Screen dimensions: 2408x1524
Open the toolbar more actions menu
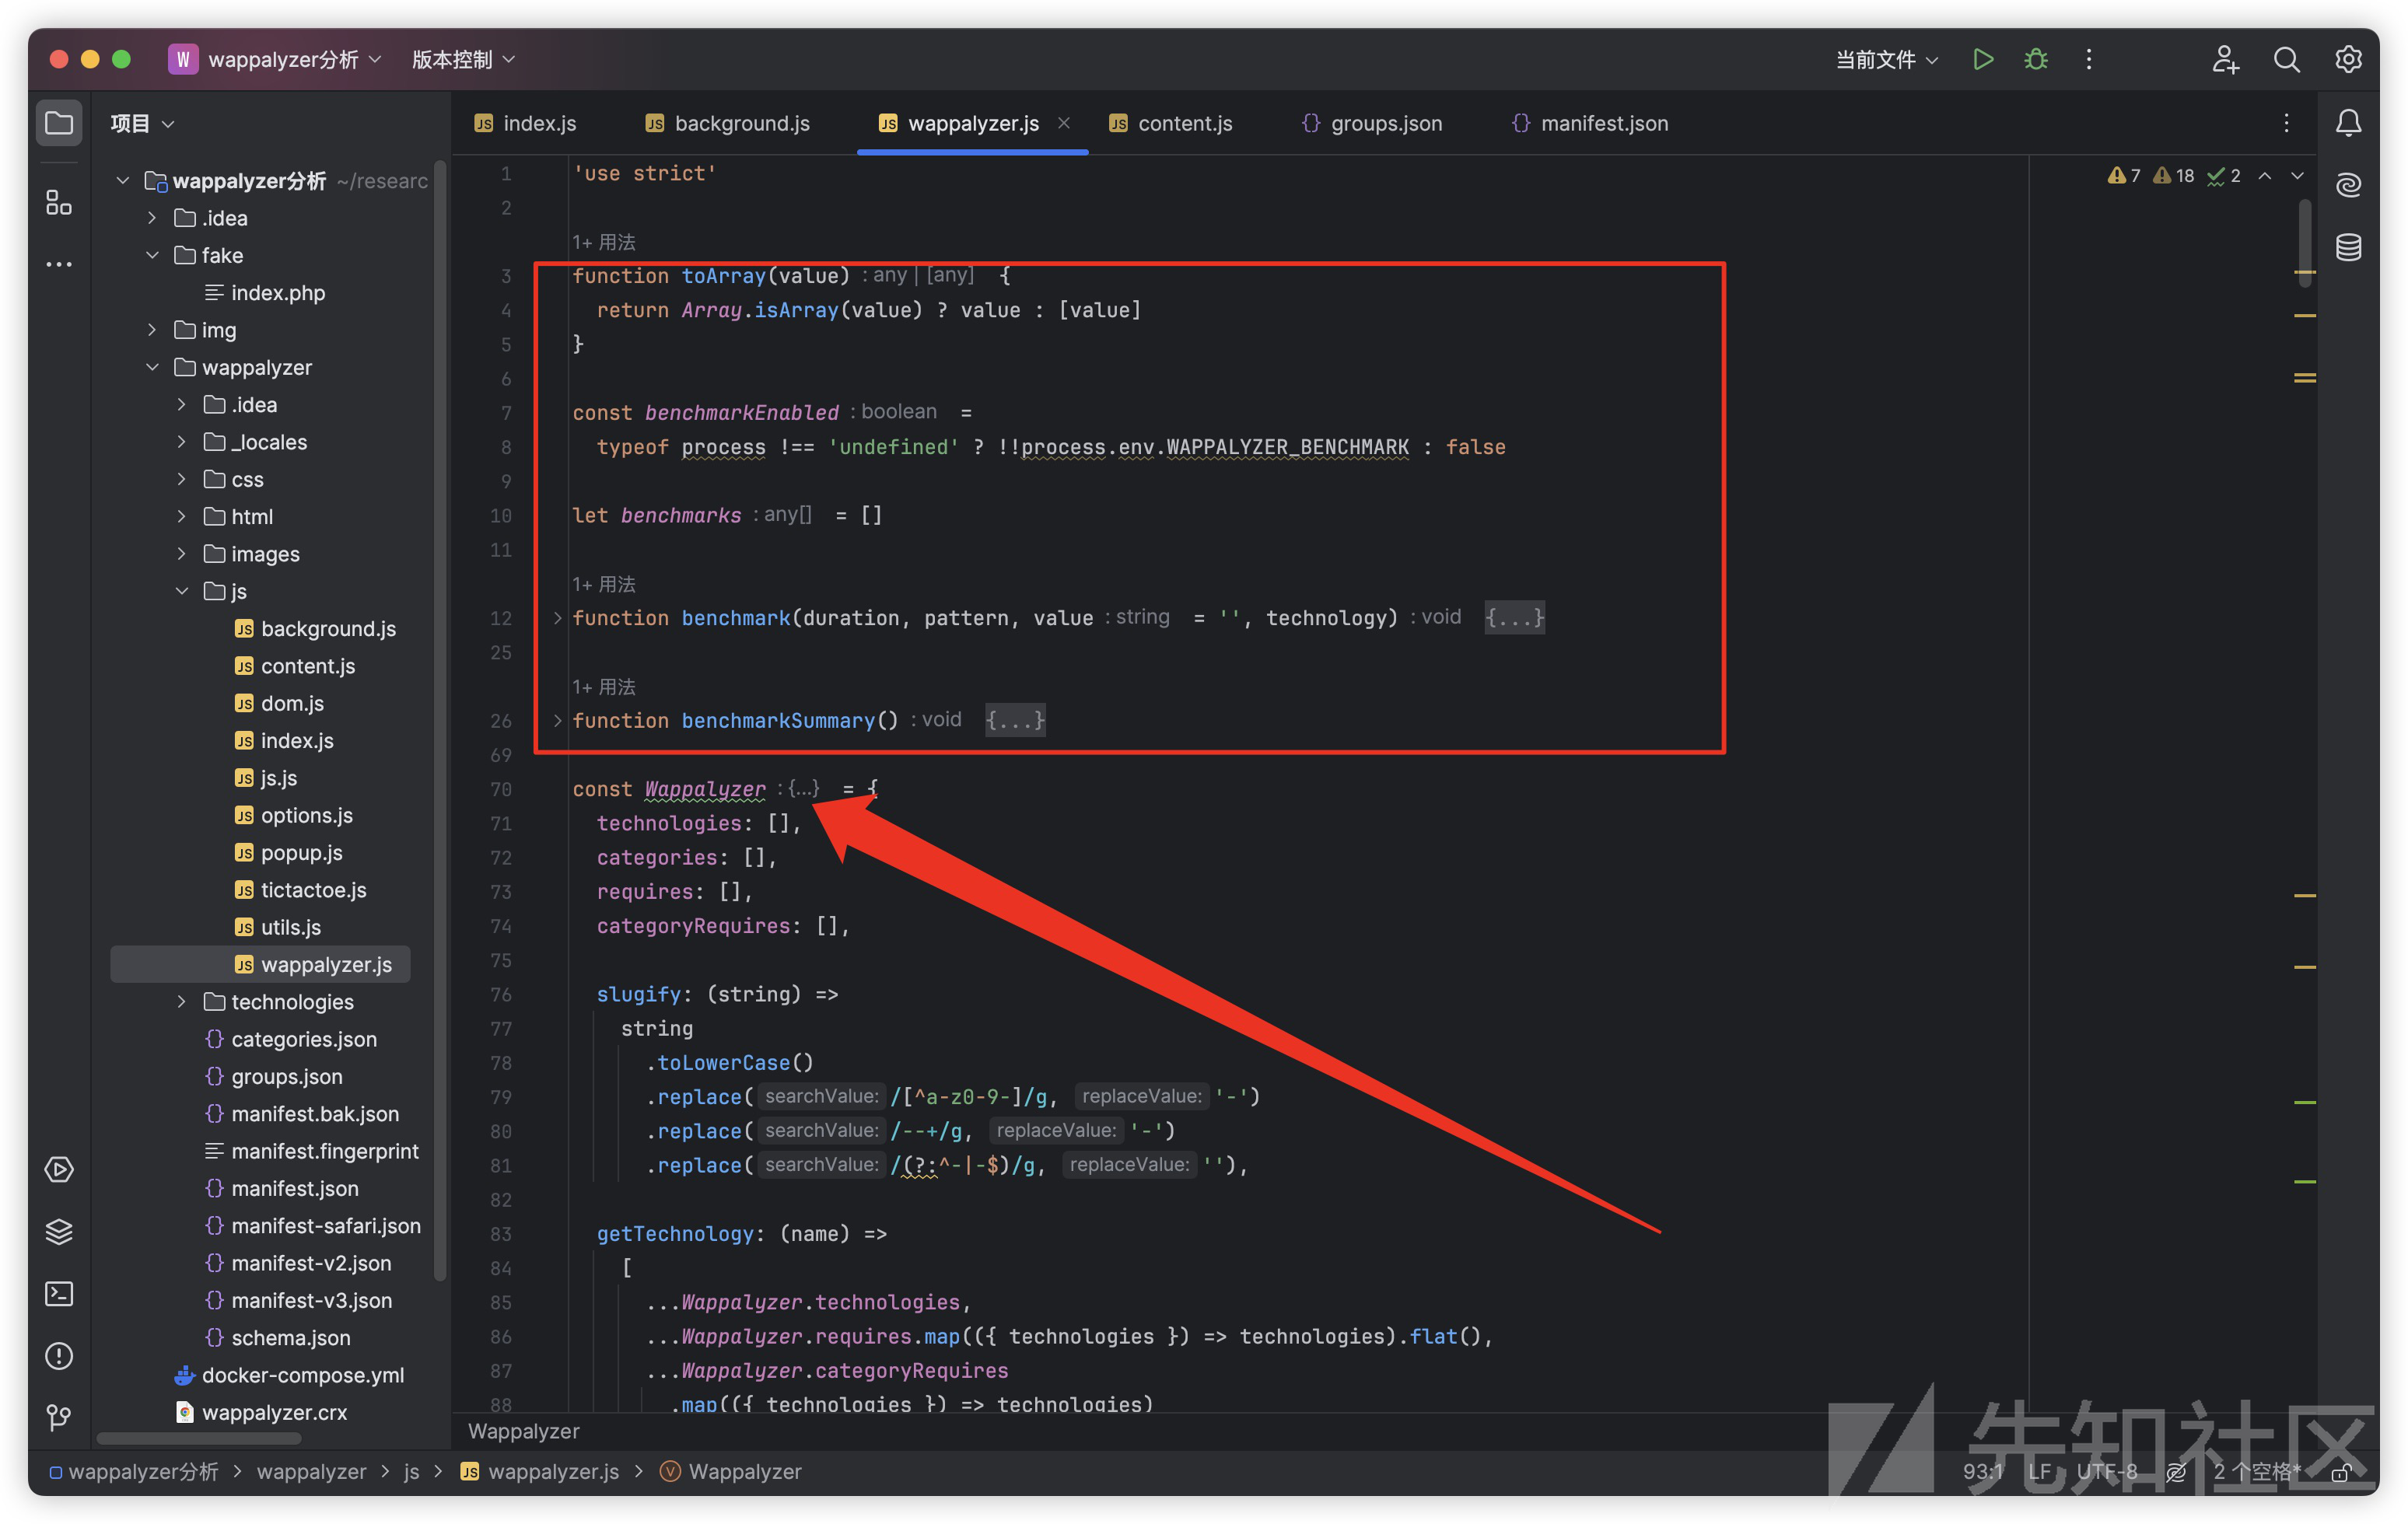click(2088, 60)
